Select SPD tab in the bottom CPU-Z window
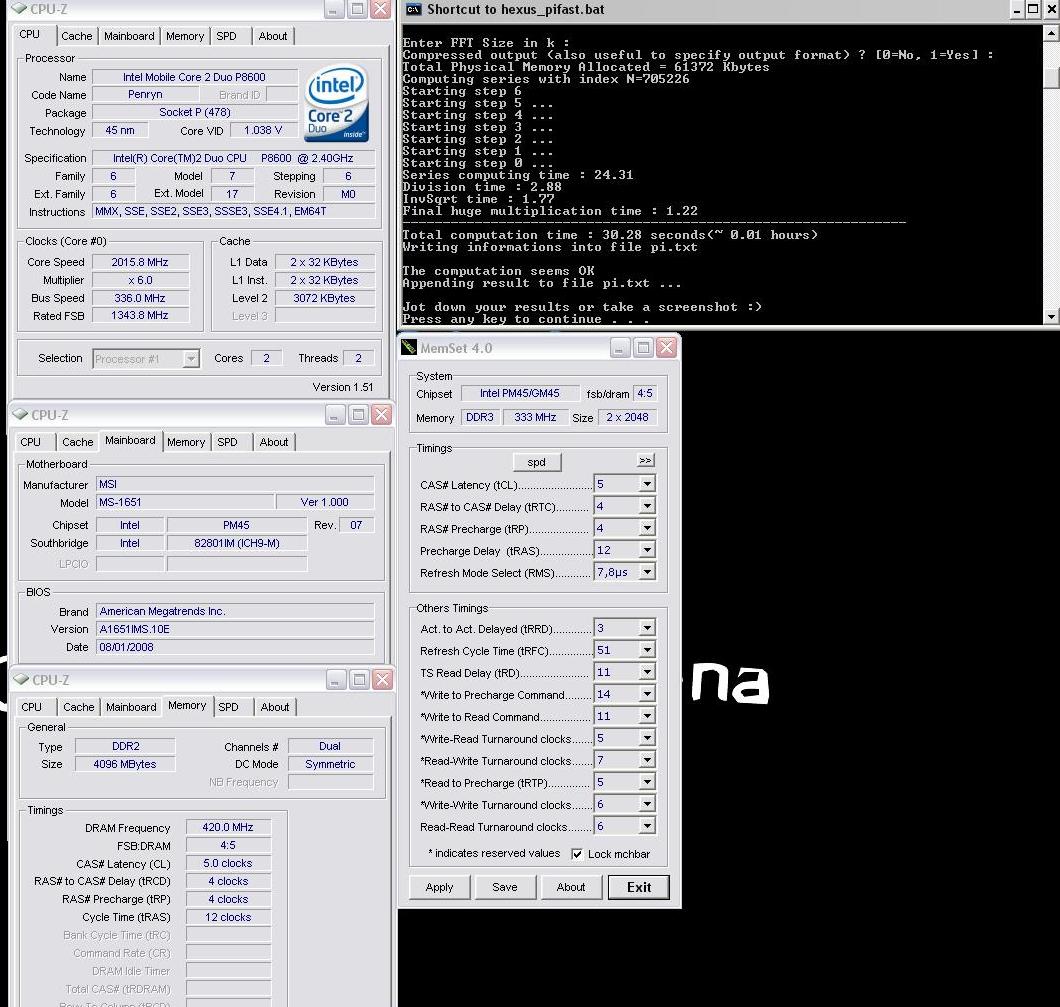 click(x=228, y=707)
